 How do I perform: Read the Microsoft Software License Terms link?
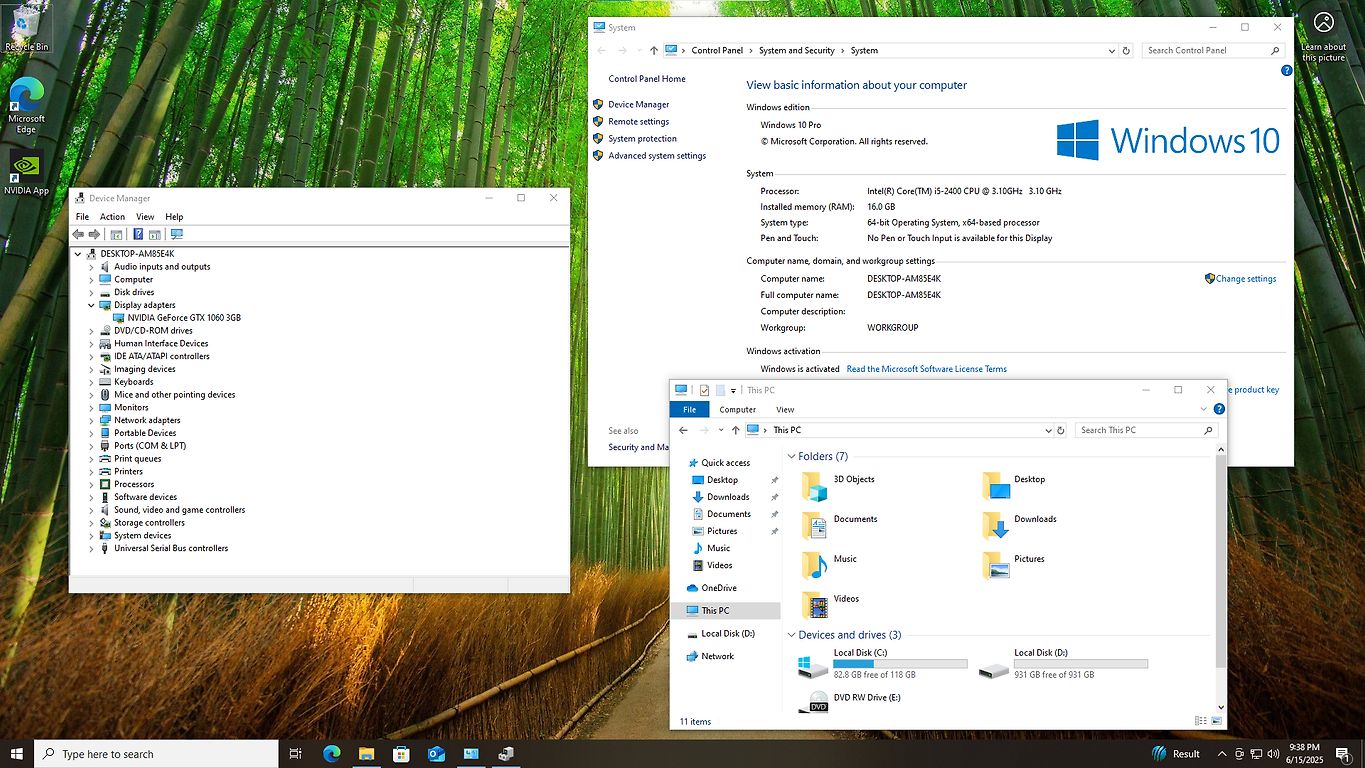[926, 369]
